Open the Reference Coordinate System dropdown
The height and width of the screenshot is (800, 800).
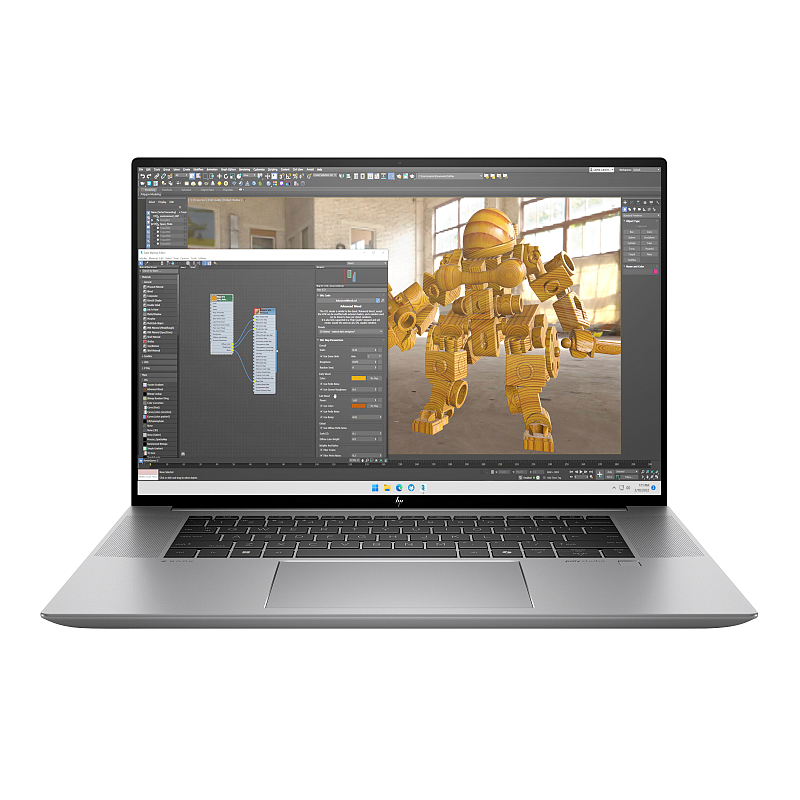[x=249, y=175]
